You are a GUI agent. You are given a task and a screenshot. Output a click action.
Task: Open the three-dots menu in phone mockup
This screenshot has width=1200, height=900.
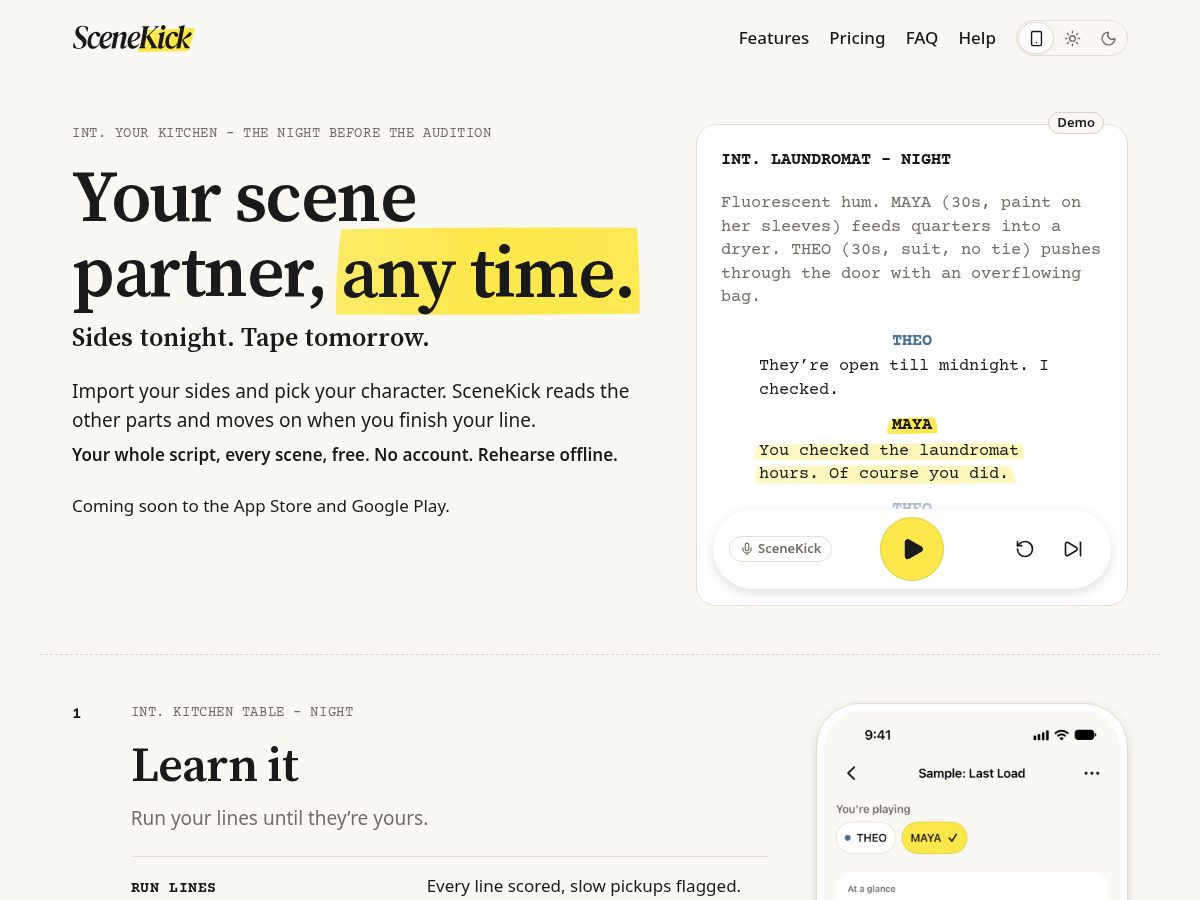point(1092,773)
